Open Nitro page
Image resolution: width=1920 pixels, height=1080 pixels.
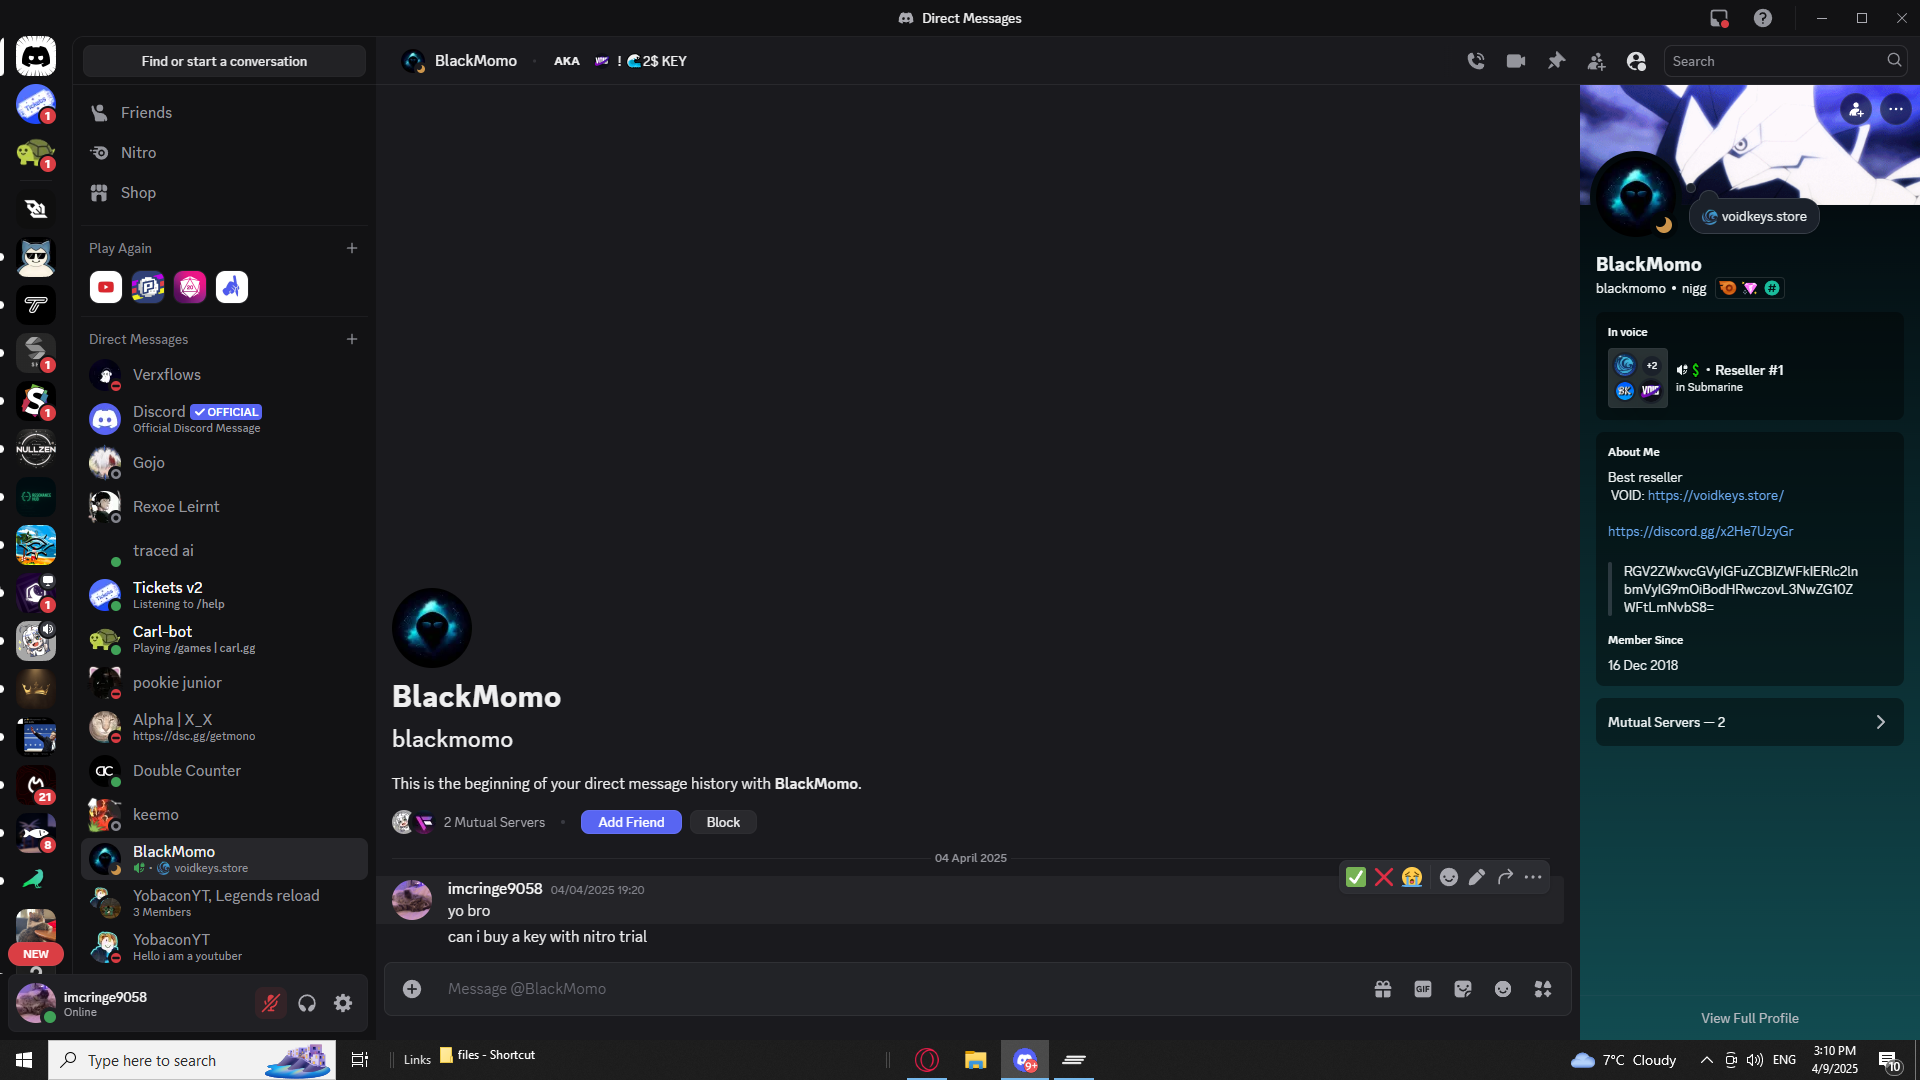(x=224, y=153)
